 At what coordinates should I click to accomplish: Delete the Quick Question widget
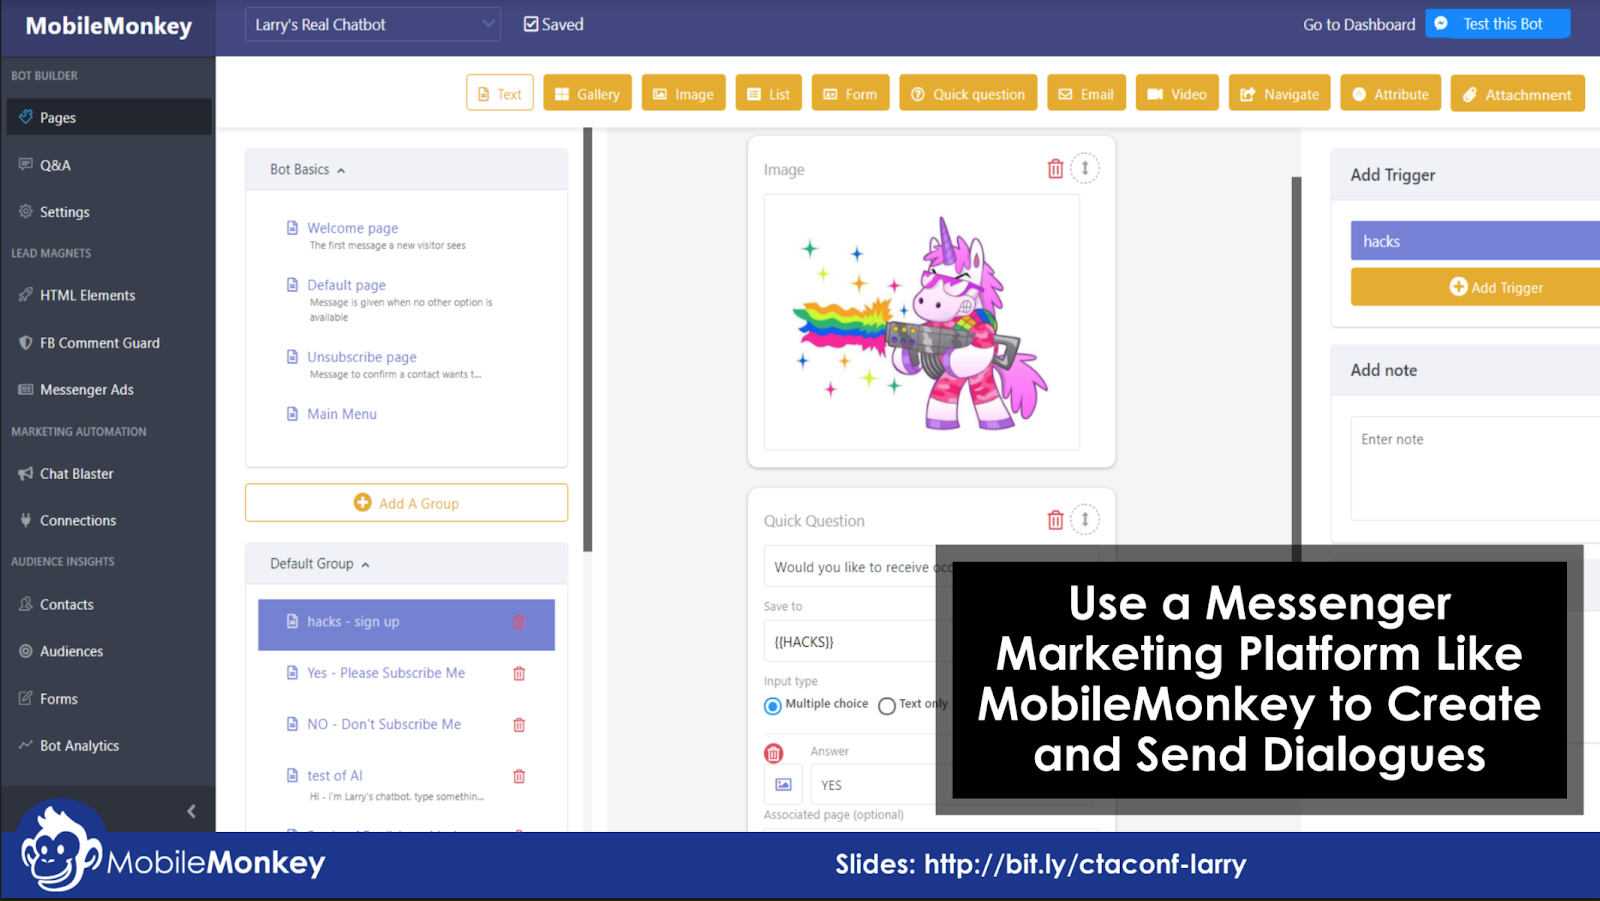click(x=1055, y=520)
